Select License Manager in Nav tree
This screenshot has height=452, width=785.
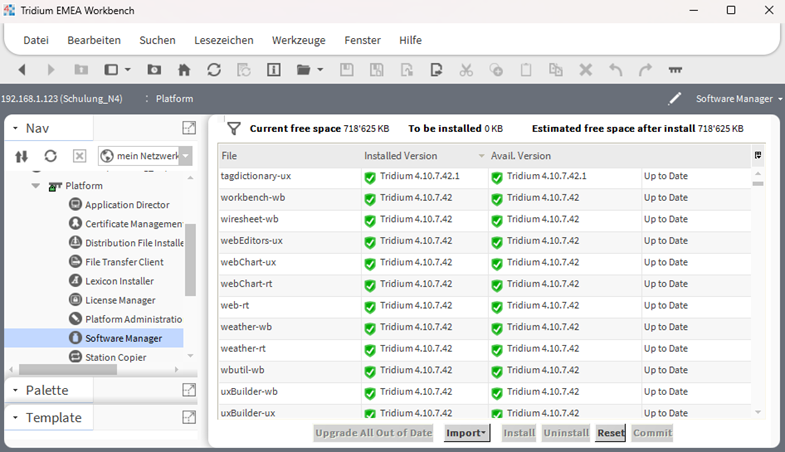[120, 300]
